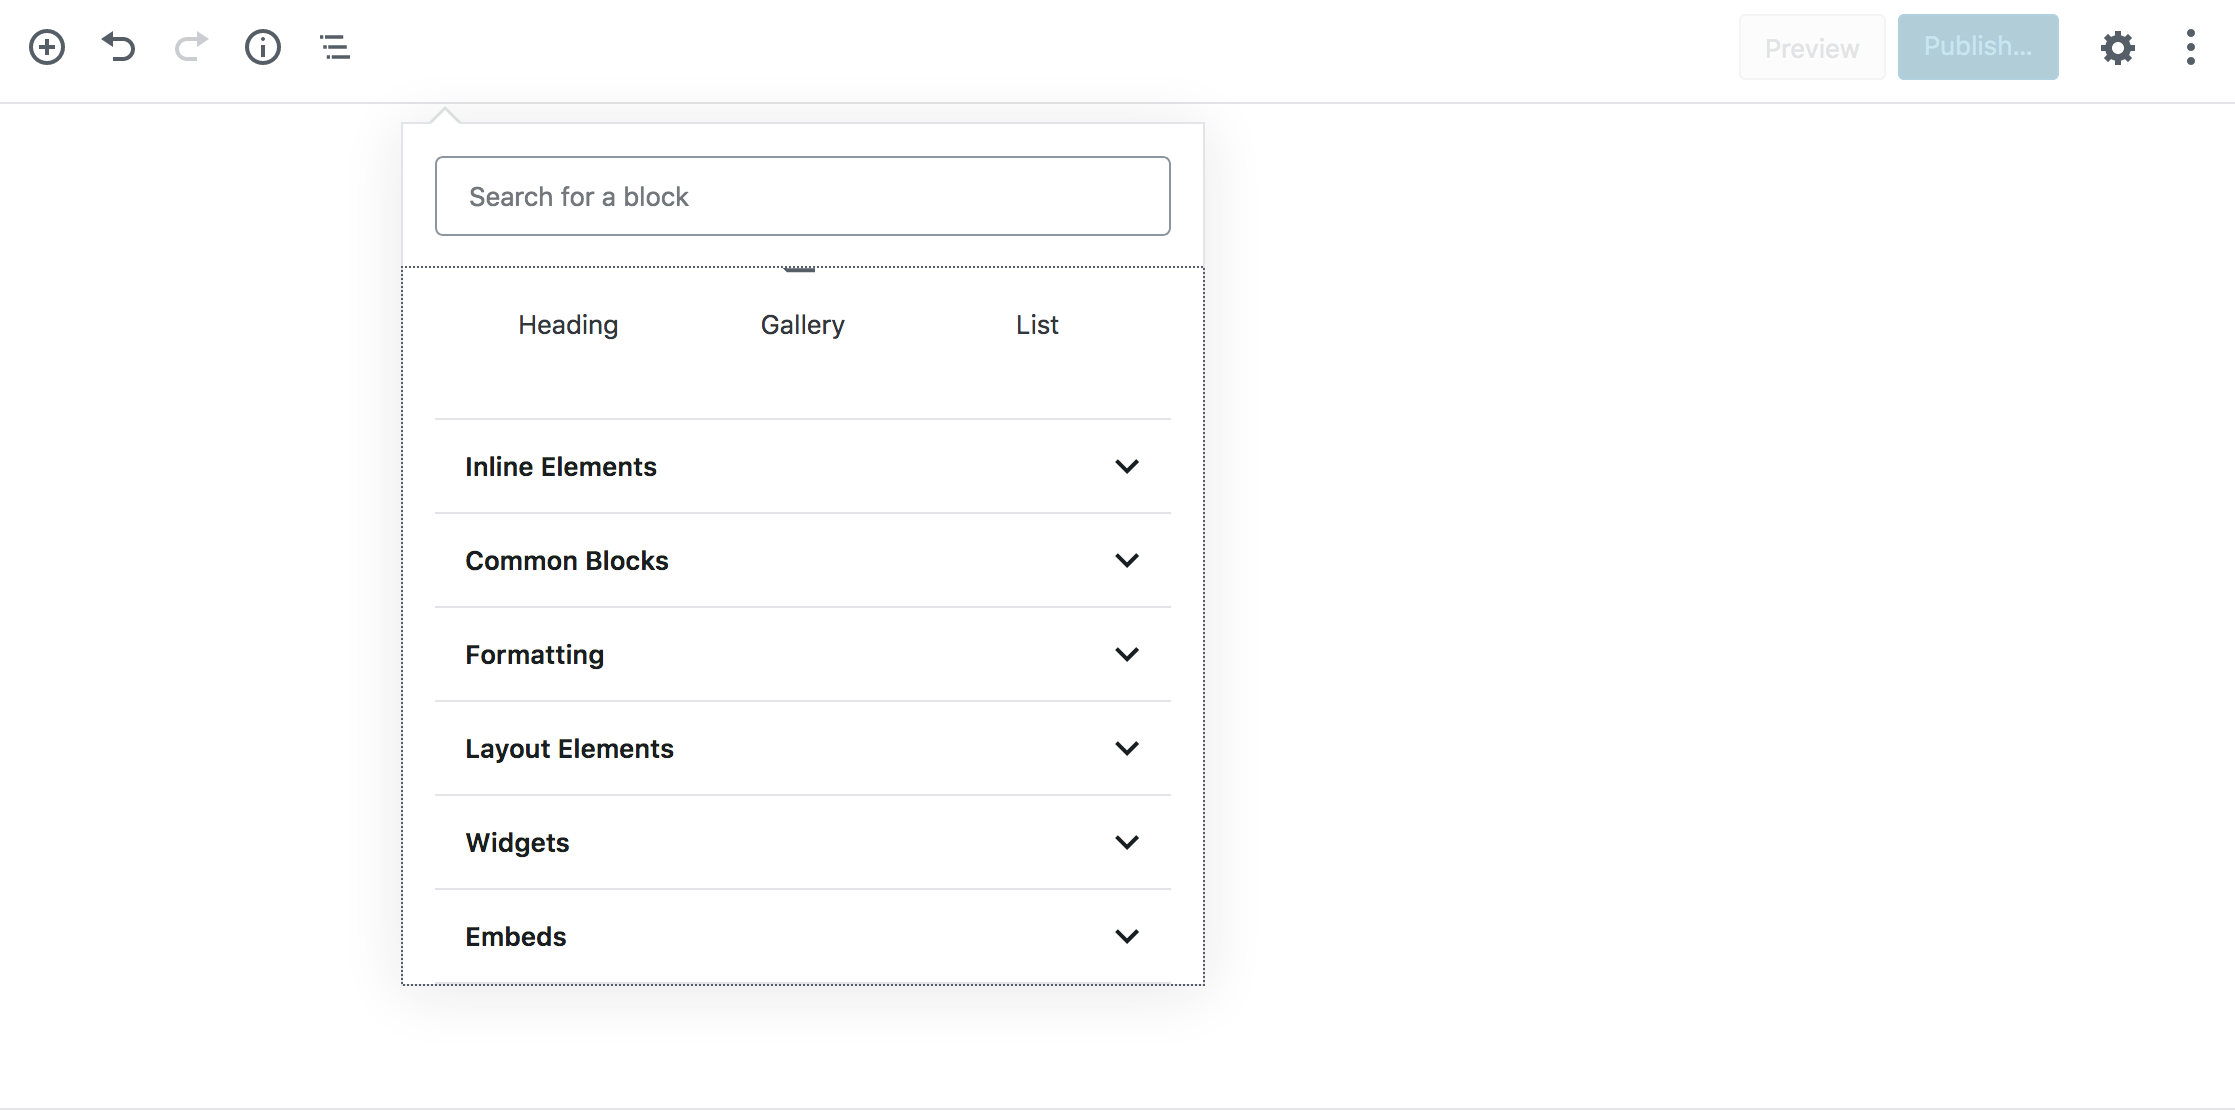The image size is (2235, 1116).
Task: Click the Publish… button
Action: tap(1977, 47)
